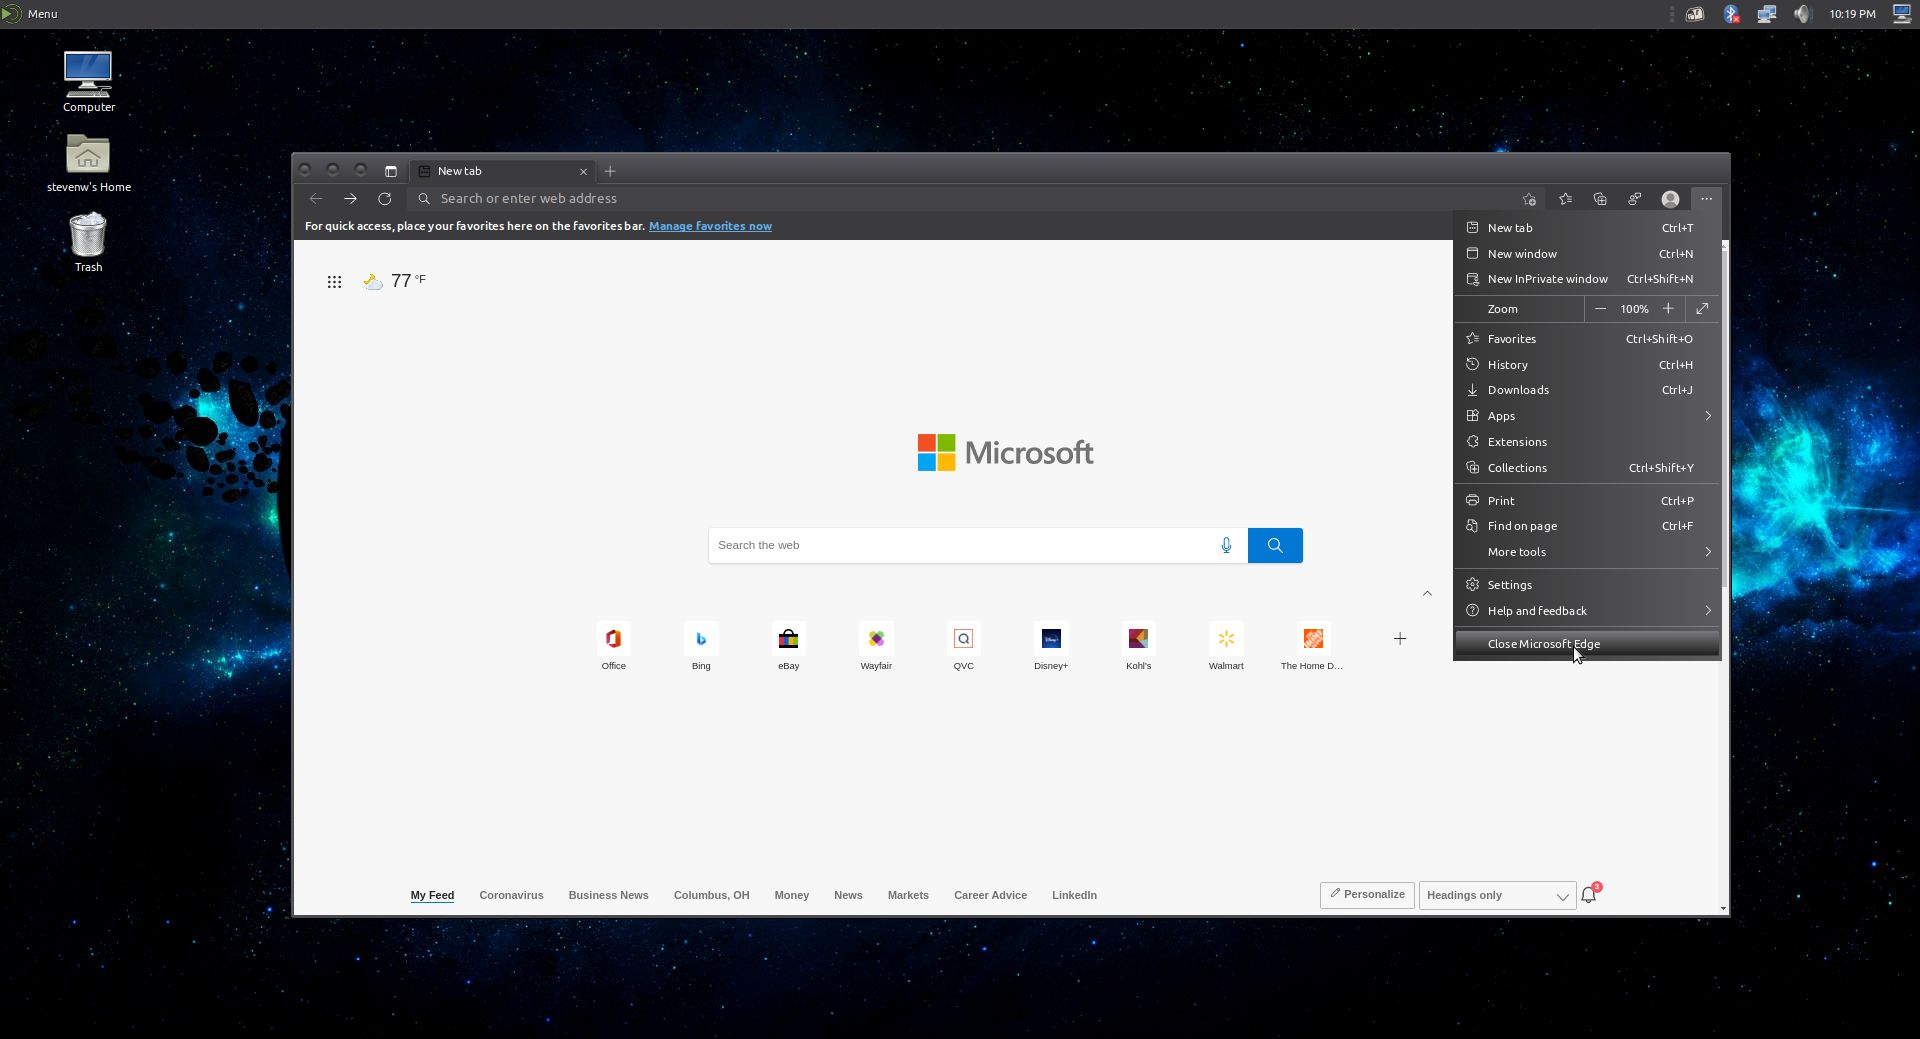
Task: Add this page to favorites star-plus icon
Action: [x=1529, y=199]
